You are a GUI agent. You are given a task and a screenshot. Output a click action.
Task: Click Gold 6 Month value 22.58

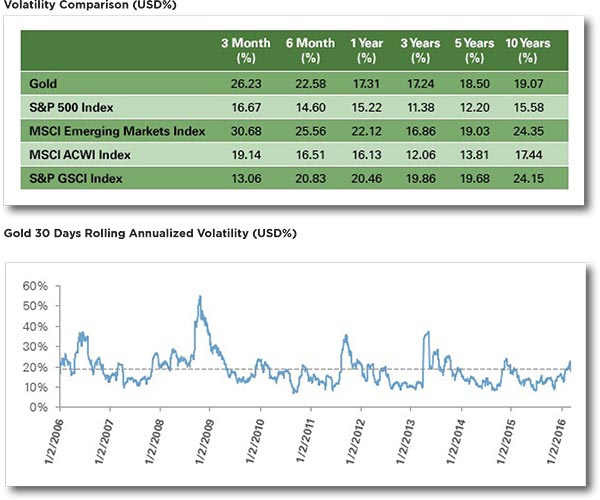coord(310,83)
